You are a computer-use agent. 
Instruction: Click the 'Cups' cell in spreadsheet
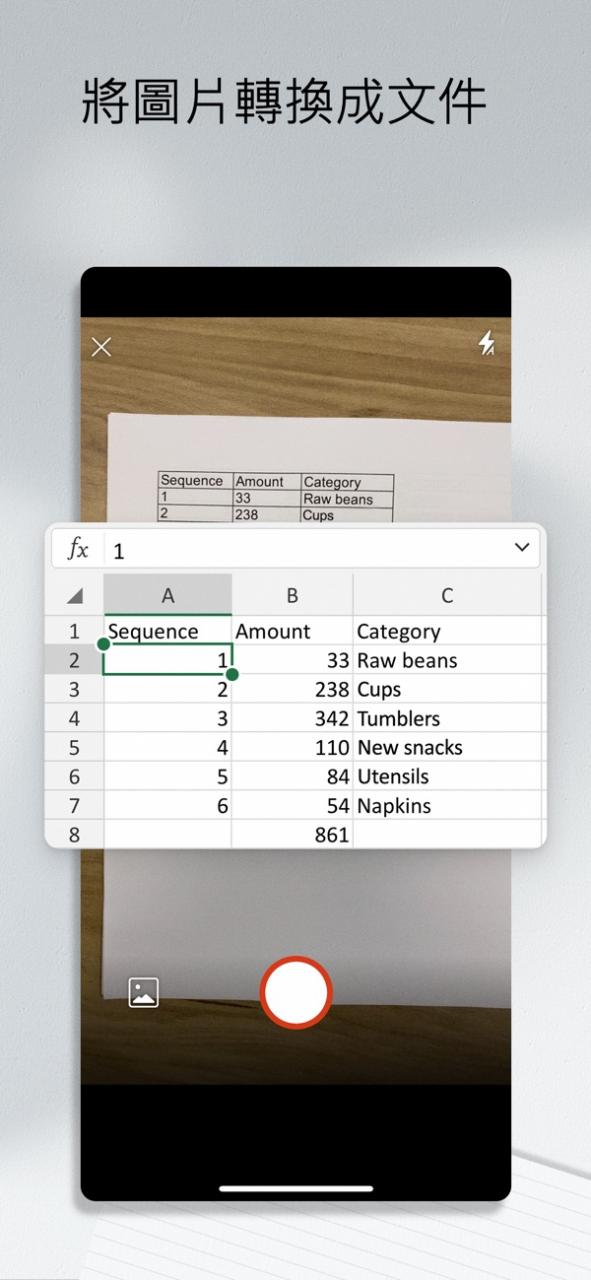pyautogui.click(x=447, y=689)
